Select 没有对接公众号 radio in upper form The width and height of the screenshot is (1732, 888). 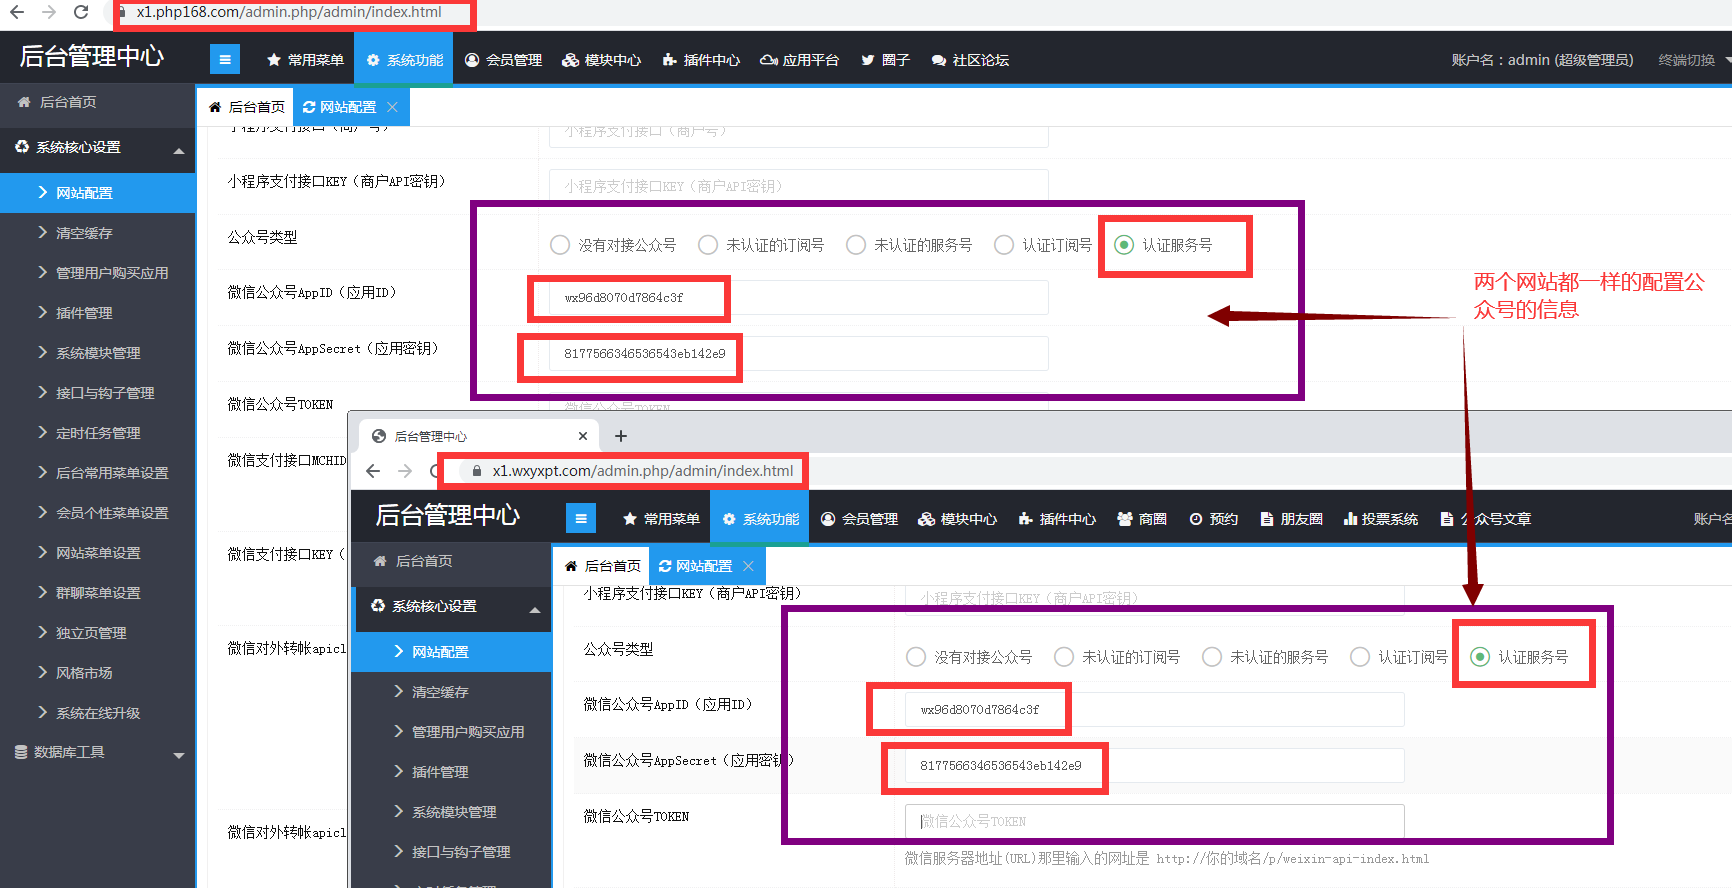coord(560,245)
